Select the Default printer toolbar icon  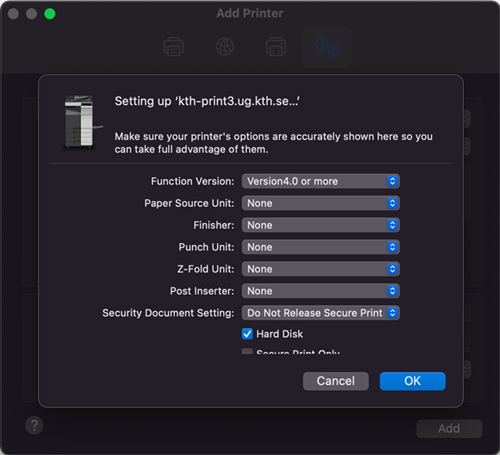(x=174, y=47)
